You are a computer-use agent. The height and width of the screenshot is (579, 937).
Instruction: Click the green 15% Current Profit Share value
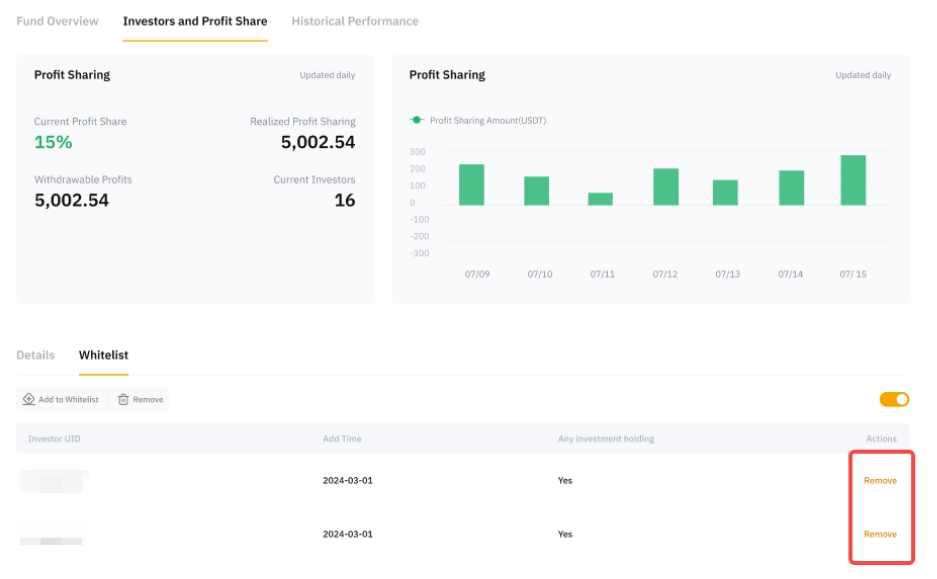click(53, 142)
